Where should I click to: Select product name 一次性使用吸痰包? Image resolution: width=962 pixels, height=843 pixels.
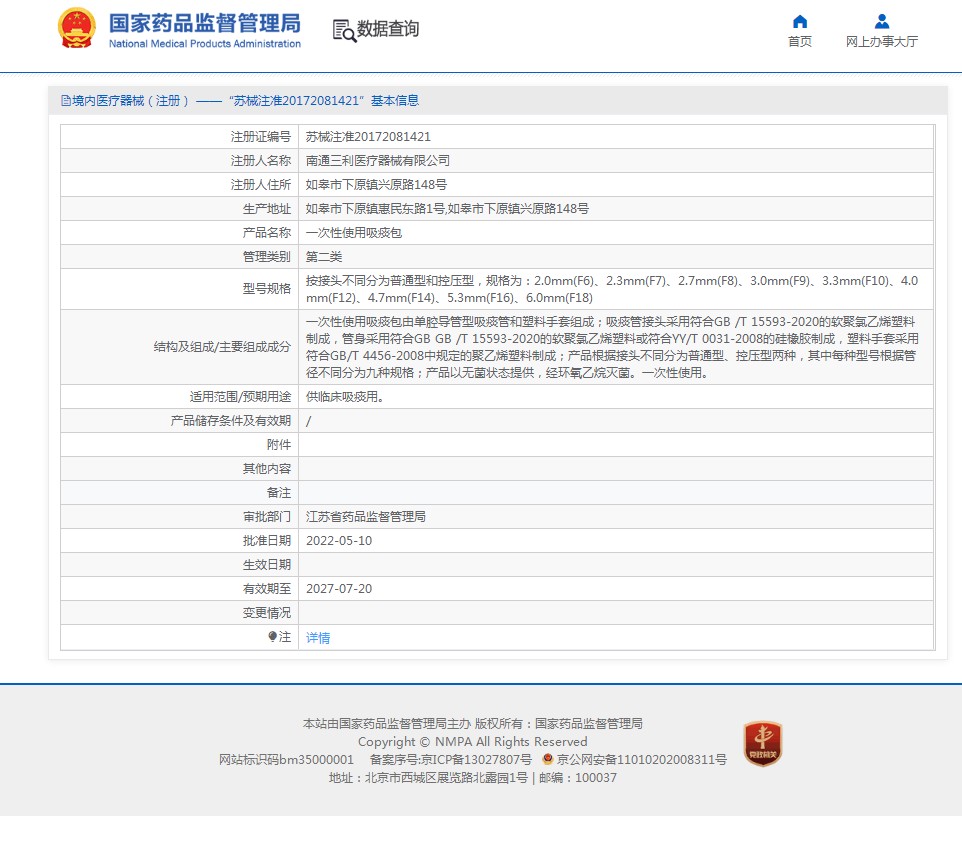(353, 233)
